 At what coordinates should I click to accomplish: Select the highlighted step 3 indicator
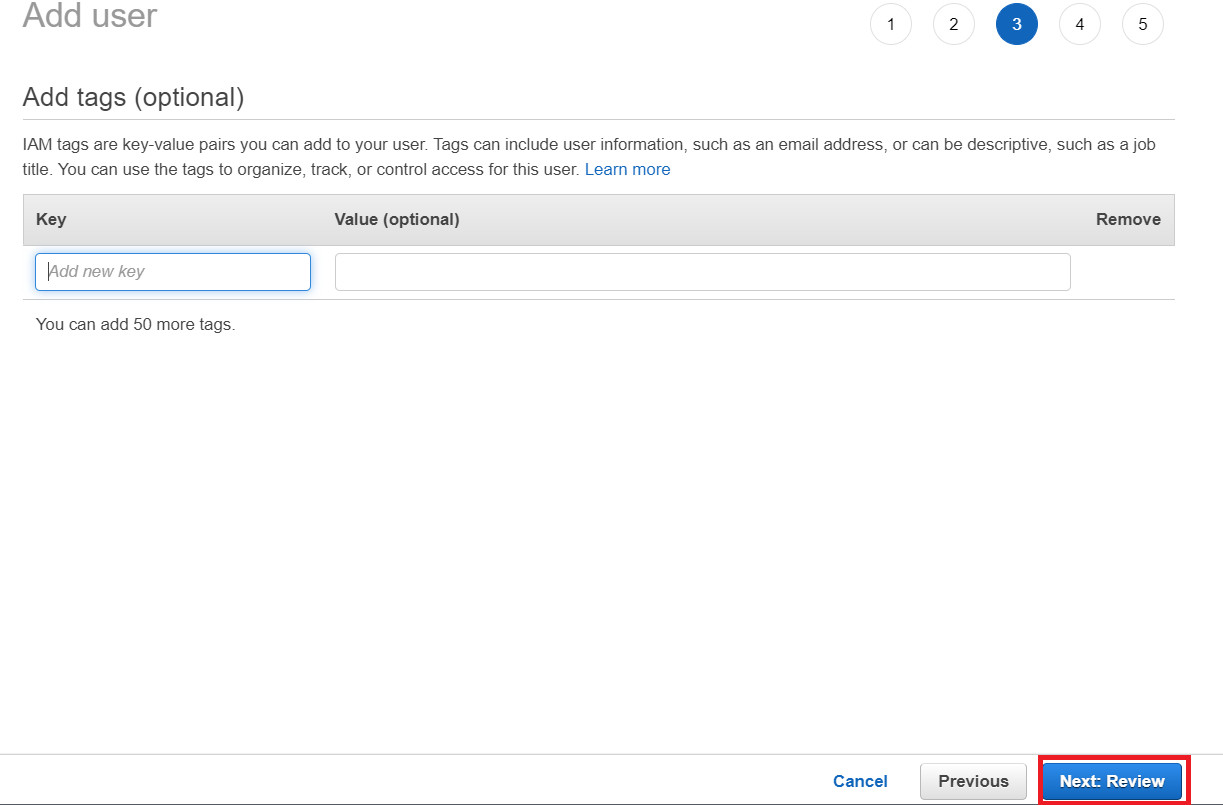tap(1016, 25)
